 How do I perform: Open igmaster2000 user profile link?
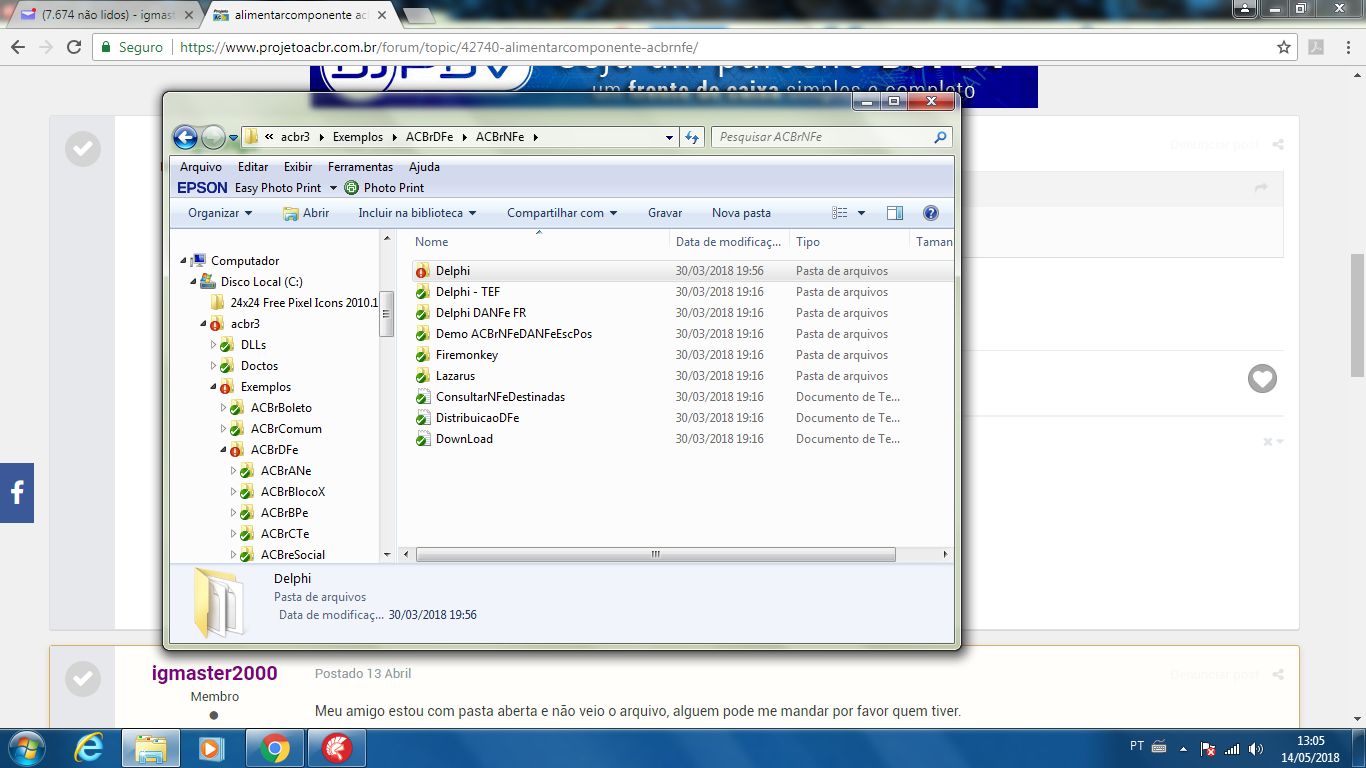point(214,674)
